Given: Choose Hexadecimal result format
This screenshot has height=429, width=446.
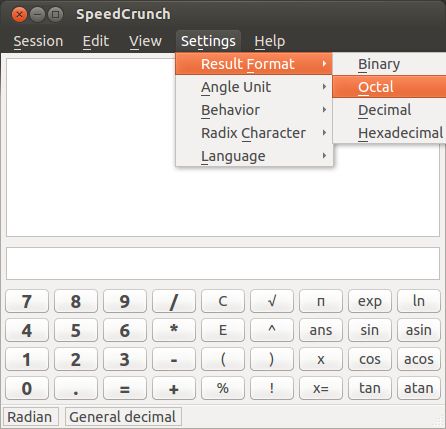Looking at the screenshot, I should pyautogui.click(x=389, y=133).
